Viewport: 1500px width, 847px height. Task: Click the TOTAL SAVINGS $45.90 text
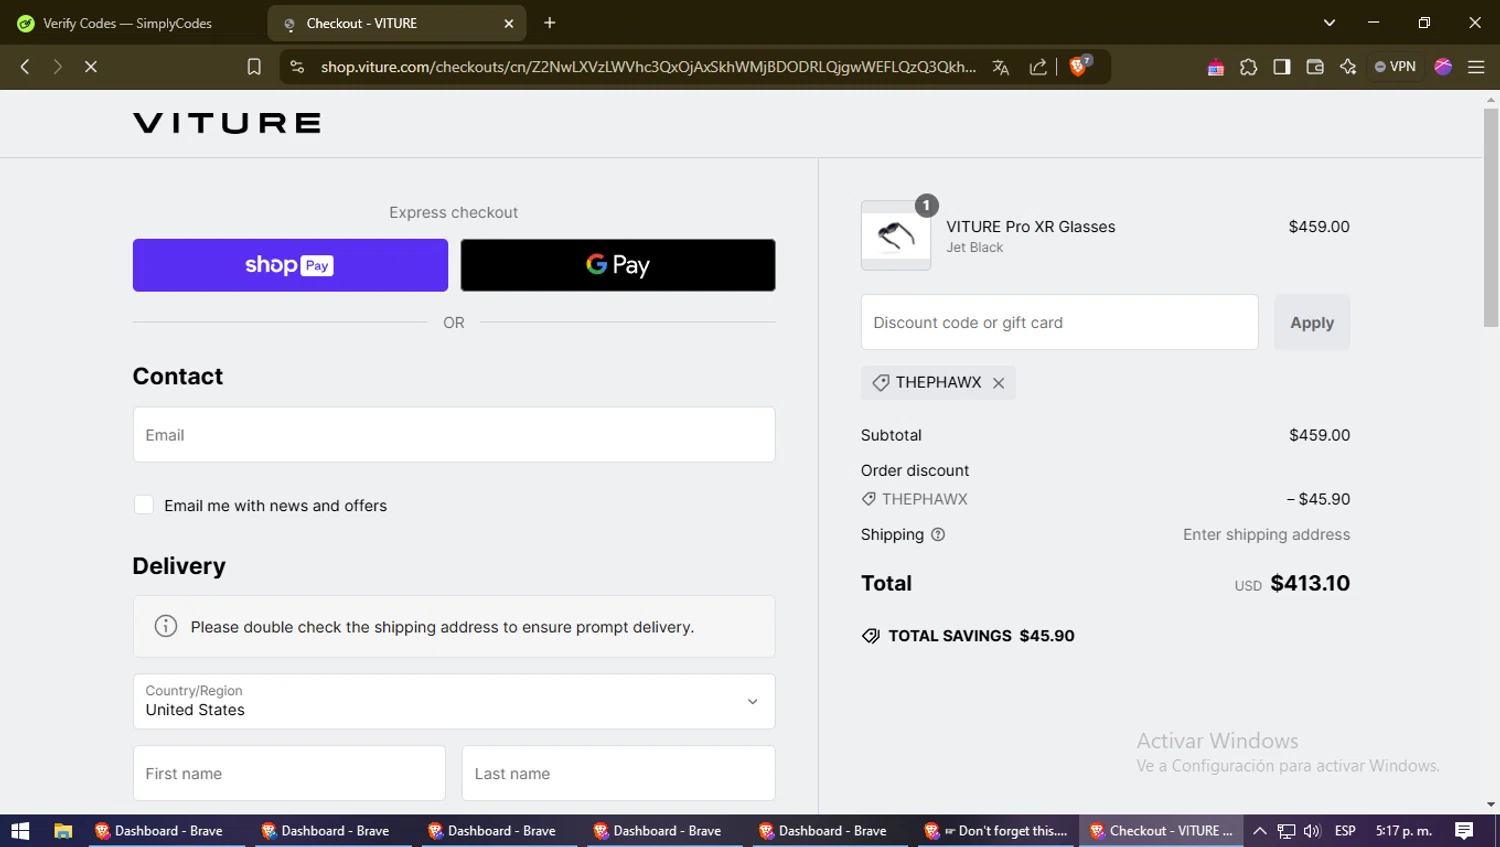pyautogui.click(x=981, y=636)
